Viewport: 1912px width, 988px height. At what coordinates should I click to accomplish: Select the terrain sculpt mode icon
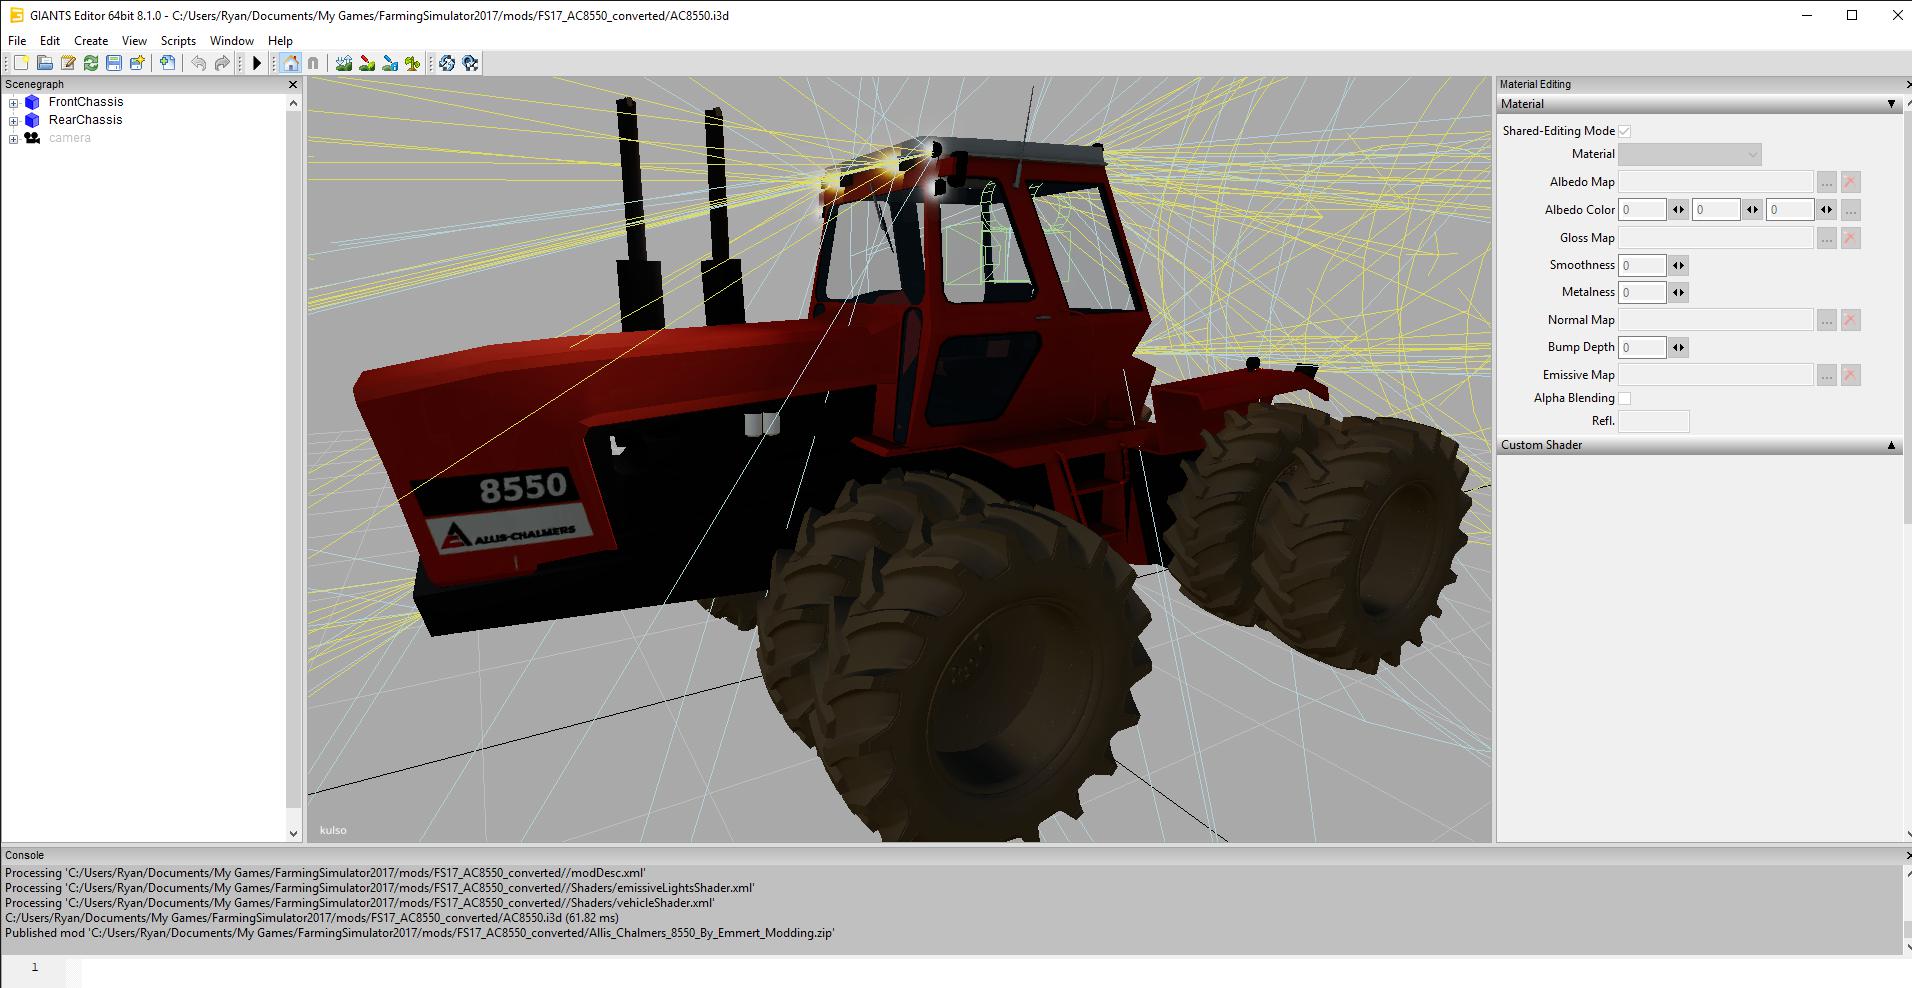tap(344, 63)
